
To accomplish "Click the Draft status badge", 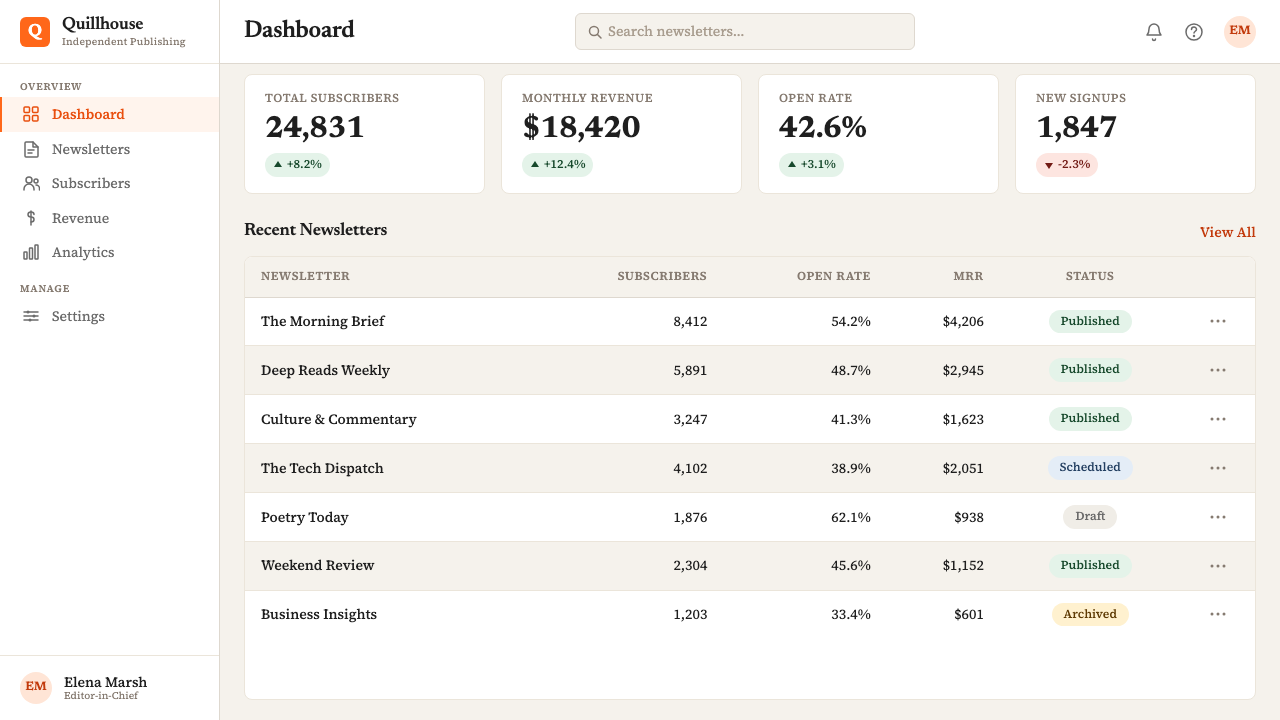I will tap(1090, 517).
